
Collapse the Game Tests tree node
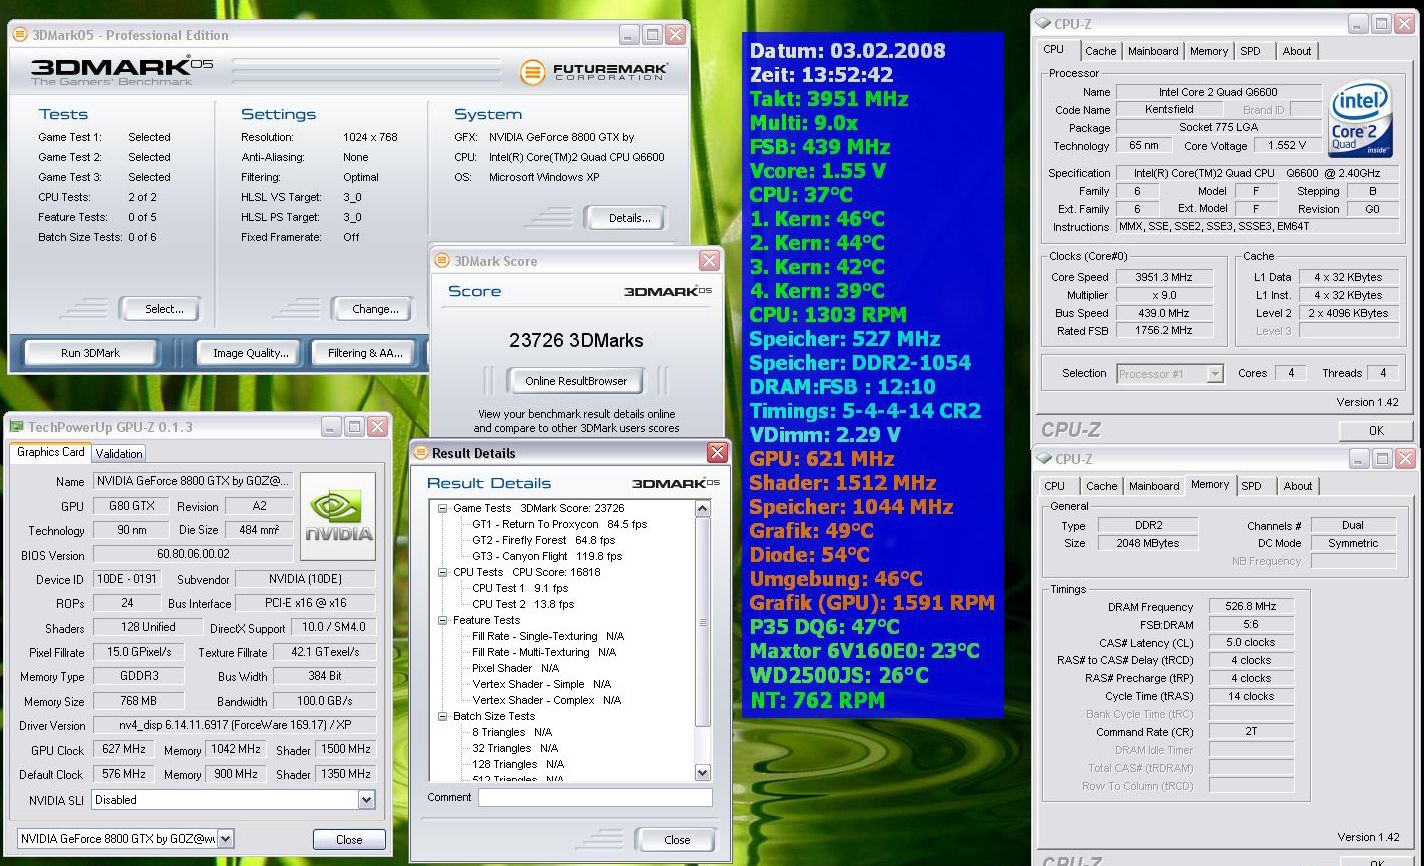click(x=443, y=508)
